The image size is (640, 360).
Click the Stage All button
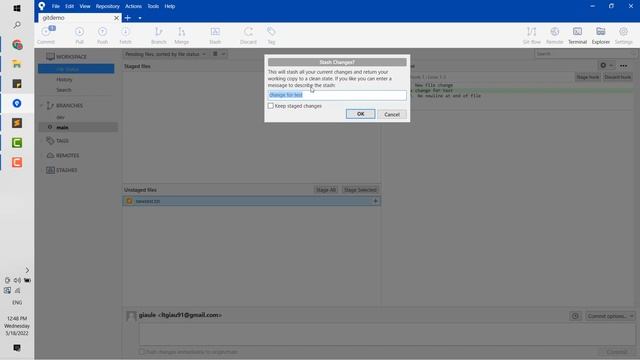click(326, 190)
